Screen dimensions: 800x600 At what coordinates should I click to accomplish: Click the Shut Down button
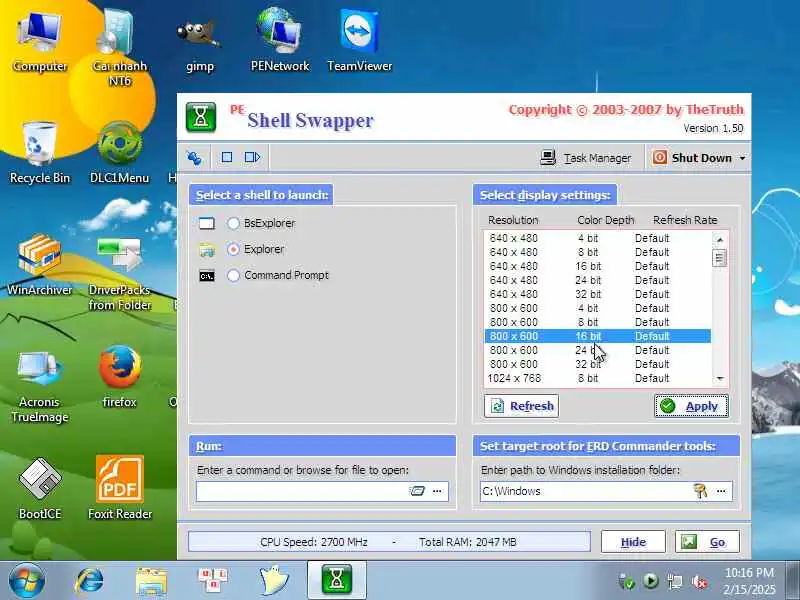[x=693, y=158]
